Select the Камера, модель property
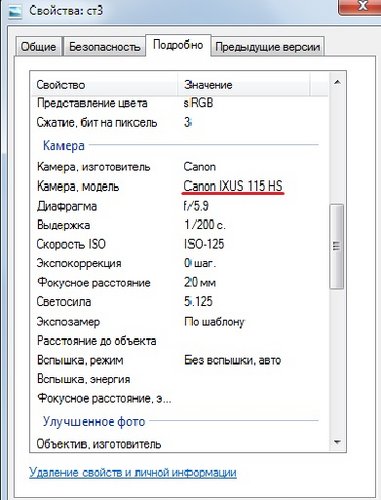381x500 pixels. [x=78, y=186]
